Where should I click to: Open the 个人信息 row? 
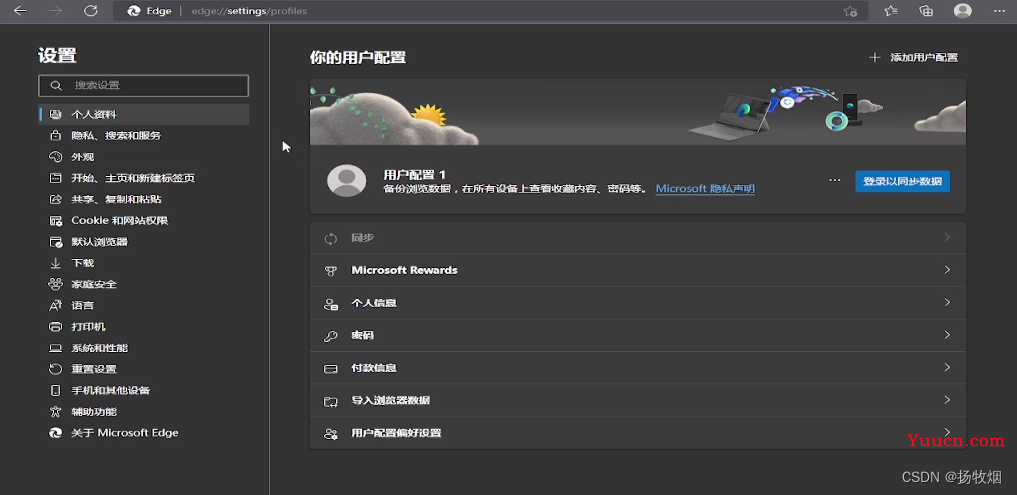tap(638, 303)
